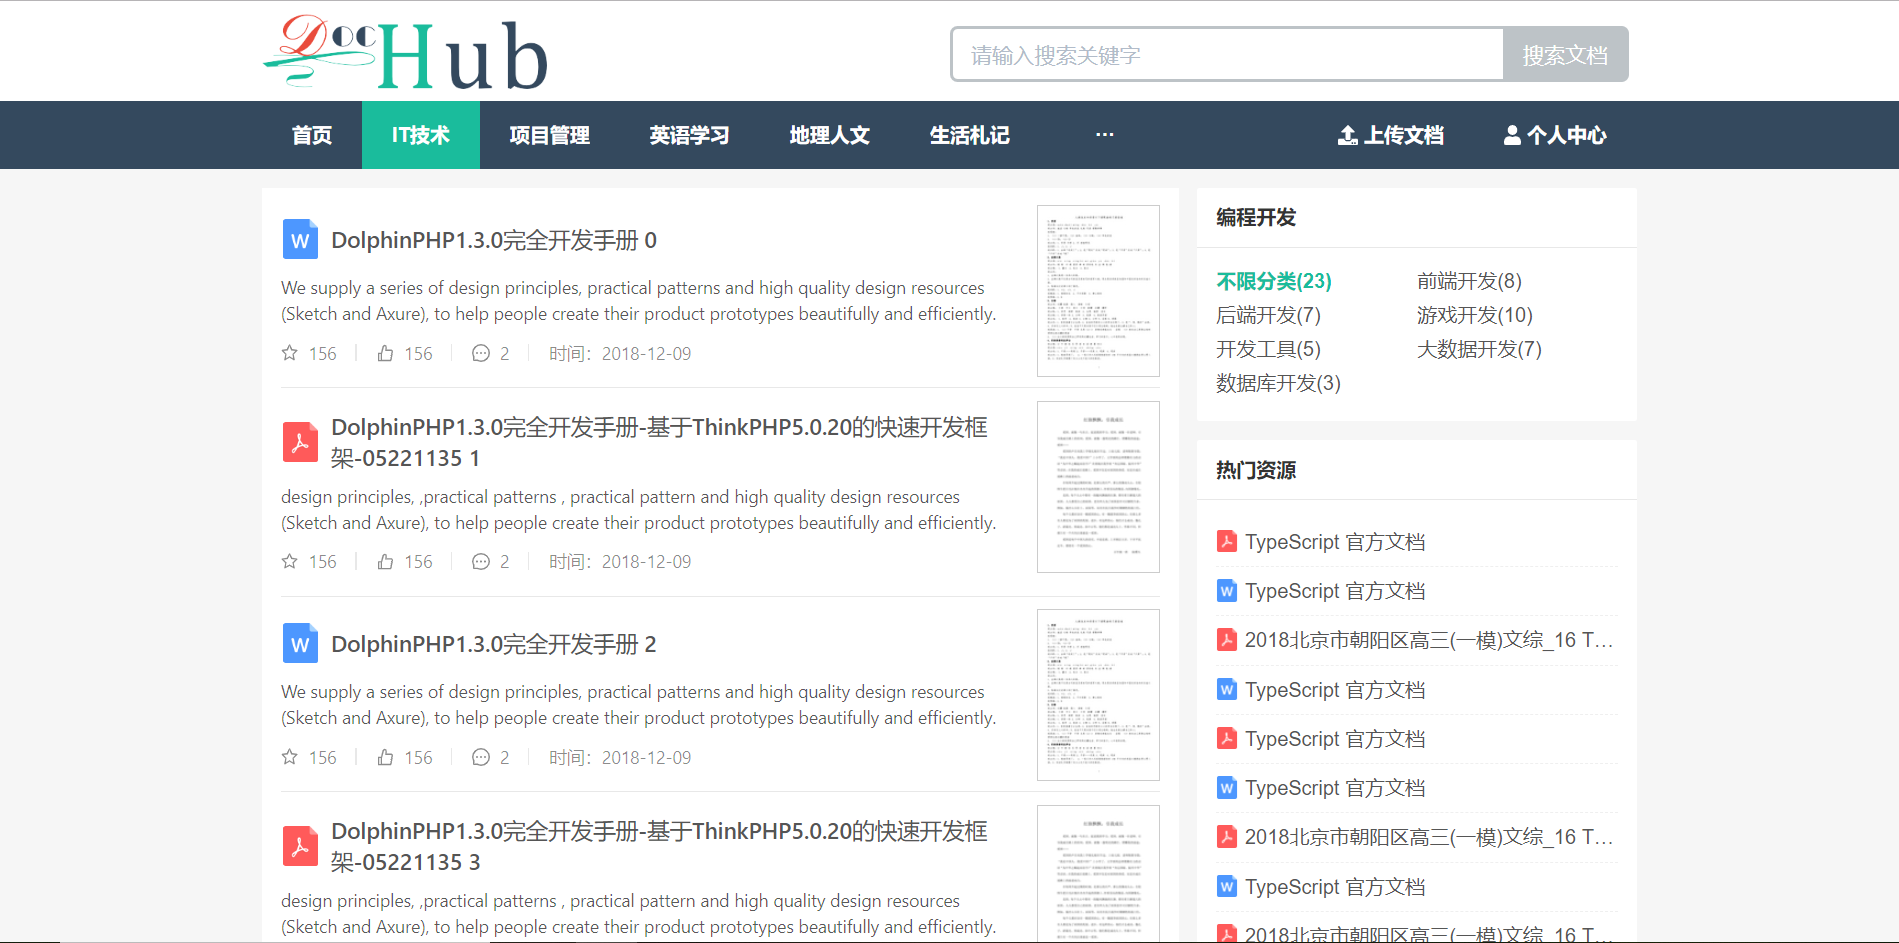Click the PDF icon of first 热门资源 item

point(1227,541)
